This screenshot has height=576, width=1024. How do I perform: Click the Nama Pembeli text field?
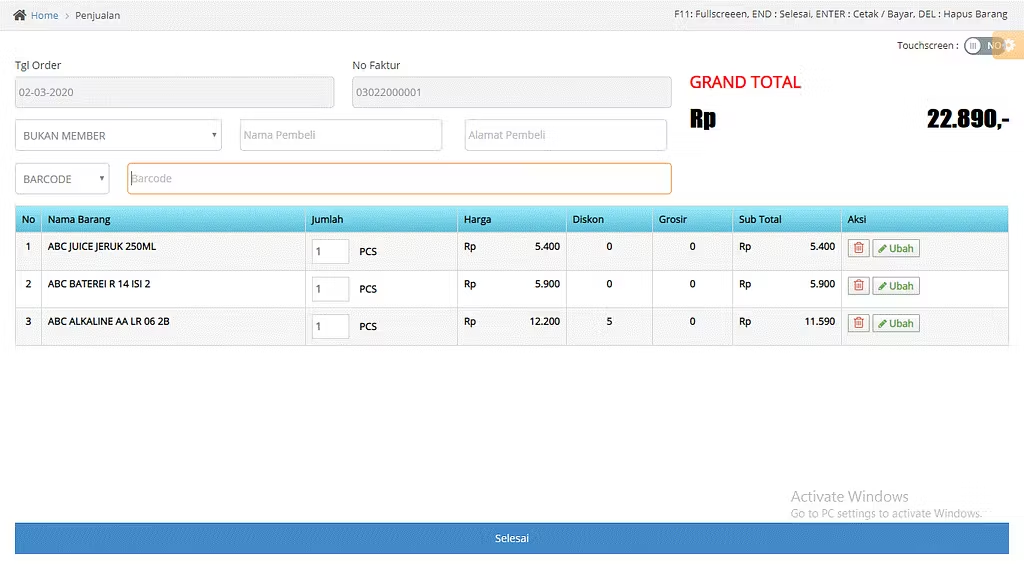[340, 136]
